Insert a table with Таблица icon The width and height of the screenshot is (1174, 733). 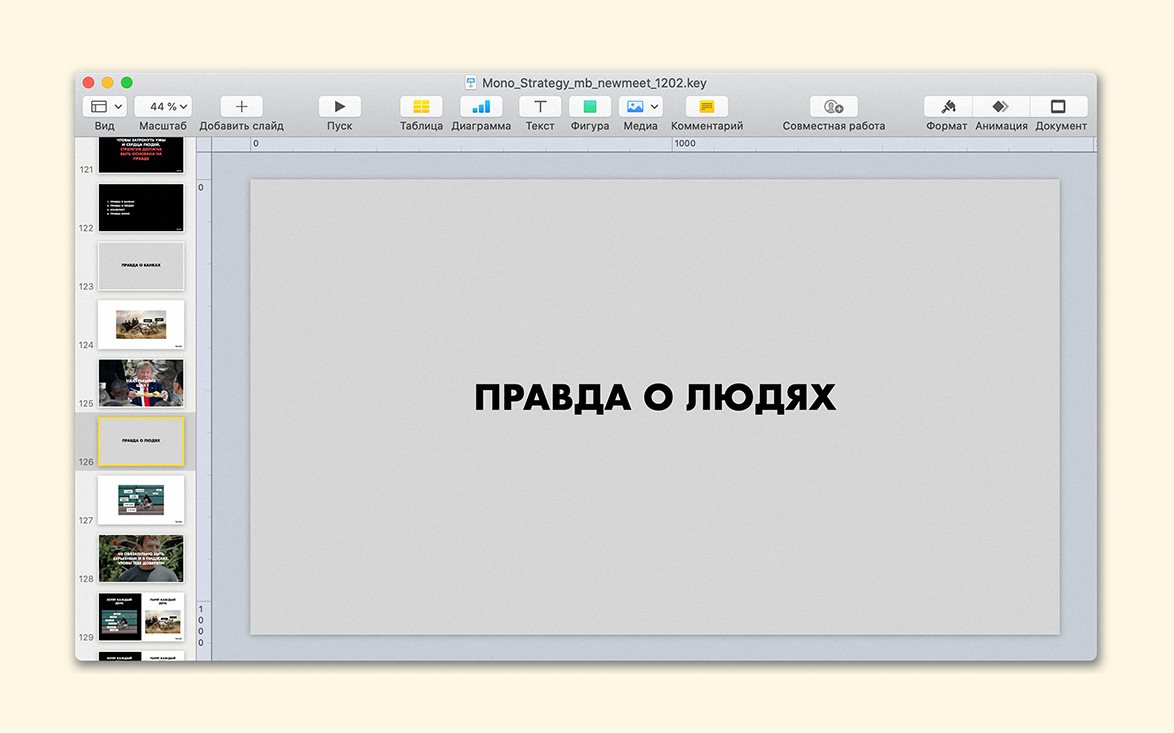point(421,107)
